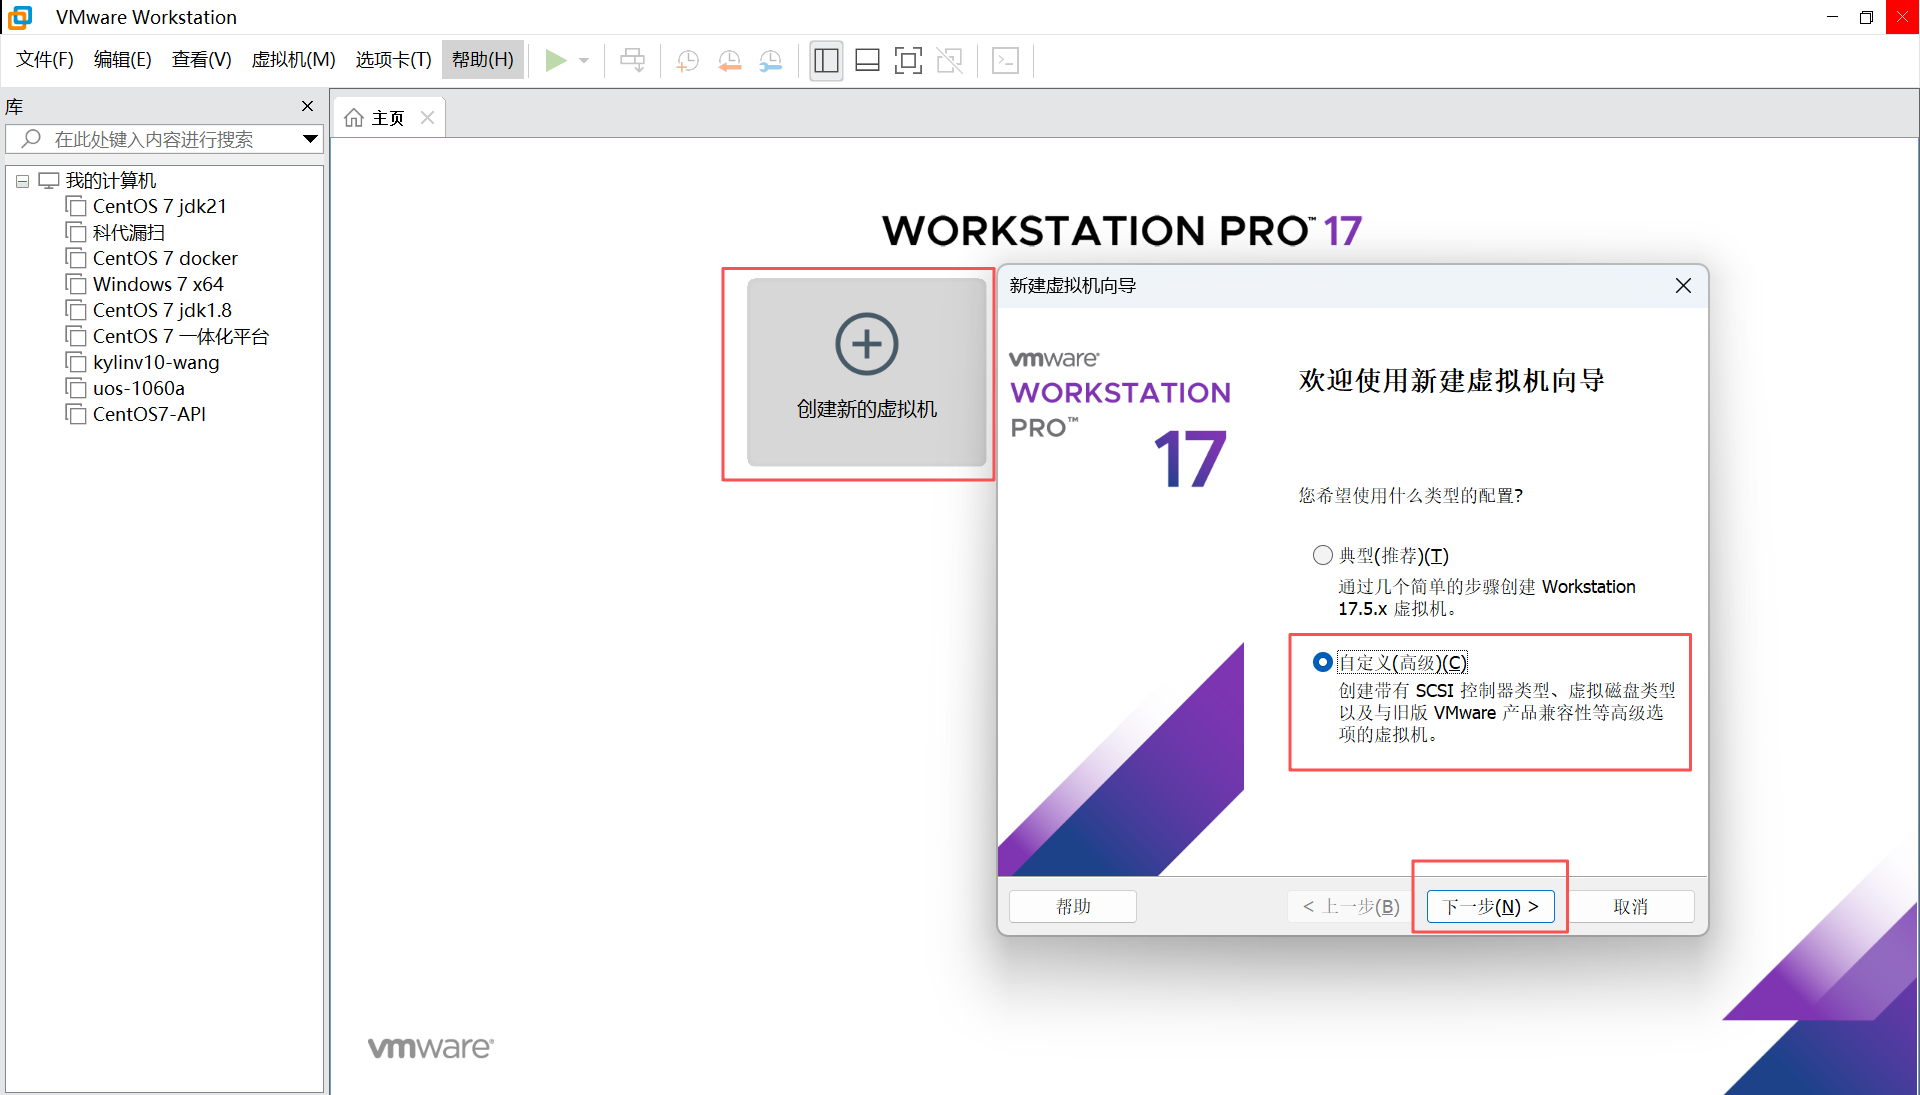Viewport: 1920px width, 1095px height.
Task: Open the 编辑(E) menu
Action: point(123,60)
